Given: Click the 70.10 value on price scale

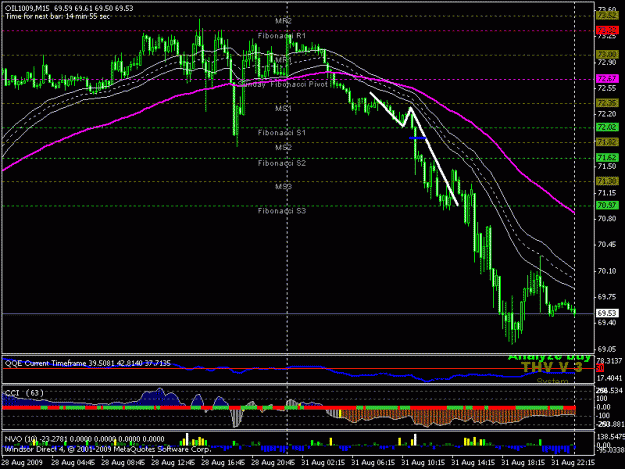Looking at the screenshot, I should pyautogui.click(x=607, y=271).
